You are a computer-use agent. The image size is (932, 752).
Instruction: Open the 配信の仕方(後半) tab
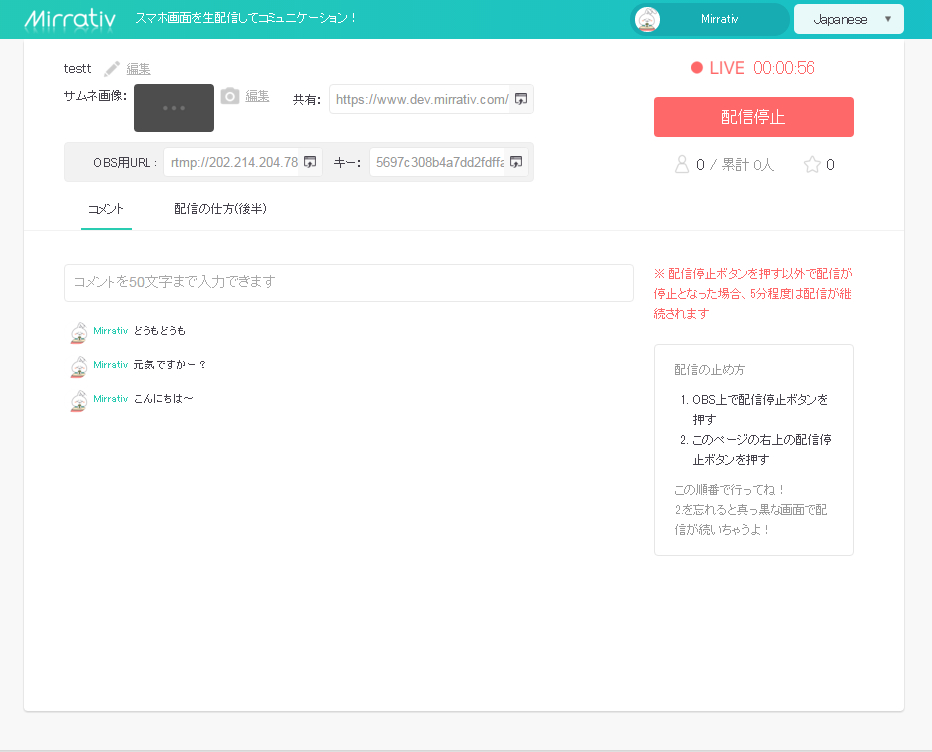click(220, 209)
